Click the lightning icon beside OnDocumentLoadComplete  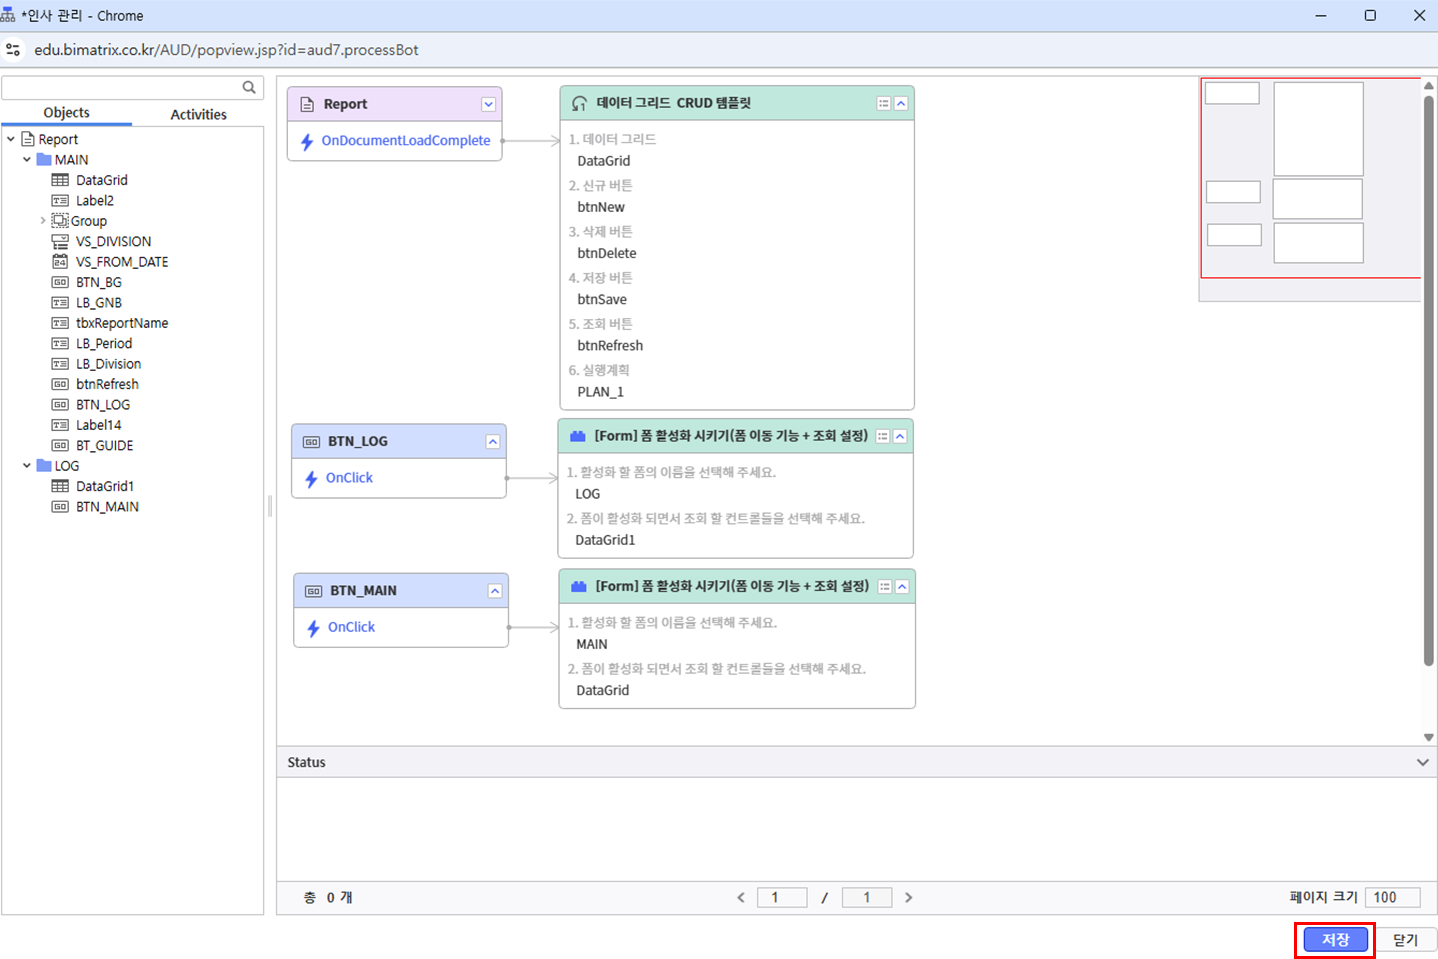pyautogui.click(x=307, y=142)
